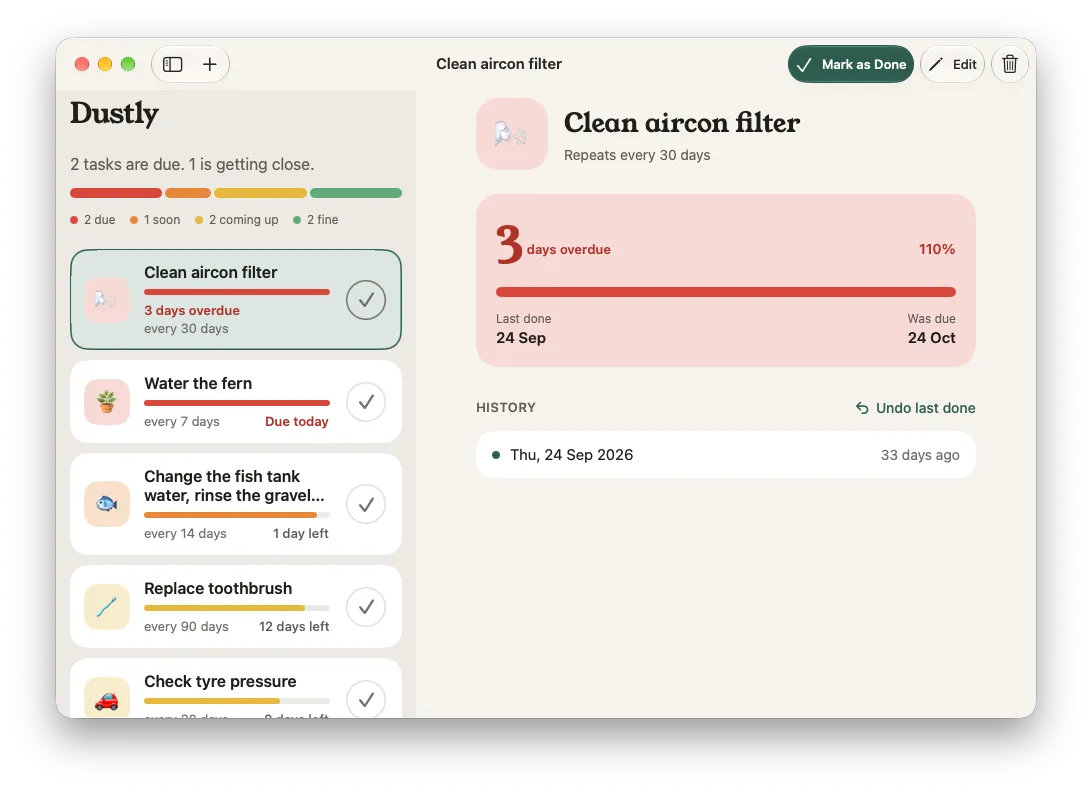Click the overdue progress bar in detail card
This screenshot has height=792, width=1092.
(x=726, y=292)
